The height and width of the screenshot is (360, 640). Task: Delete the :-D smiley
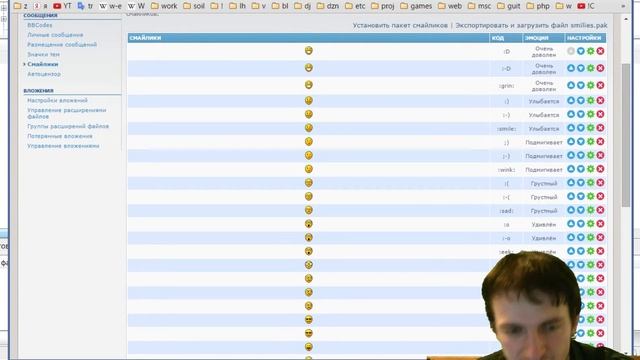pos(600,68)
